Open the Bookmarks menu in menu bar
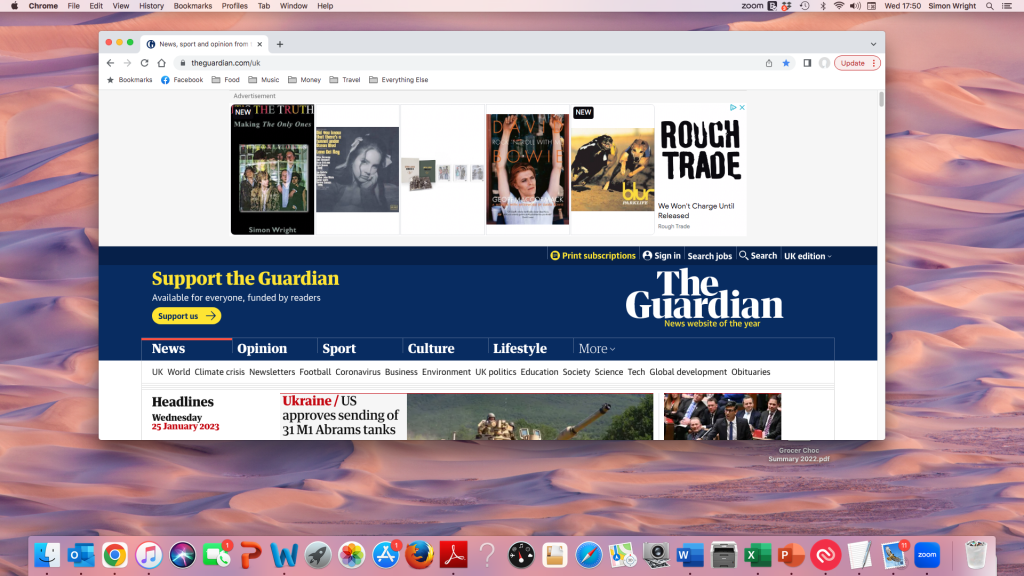 (x=192, y=6)
